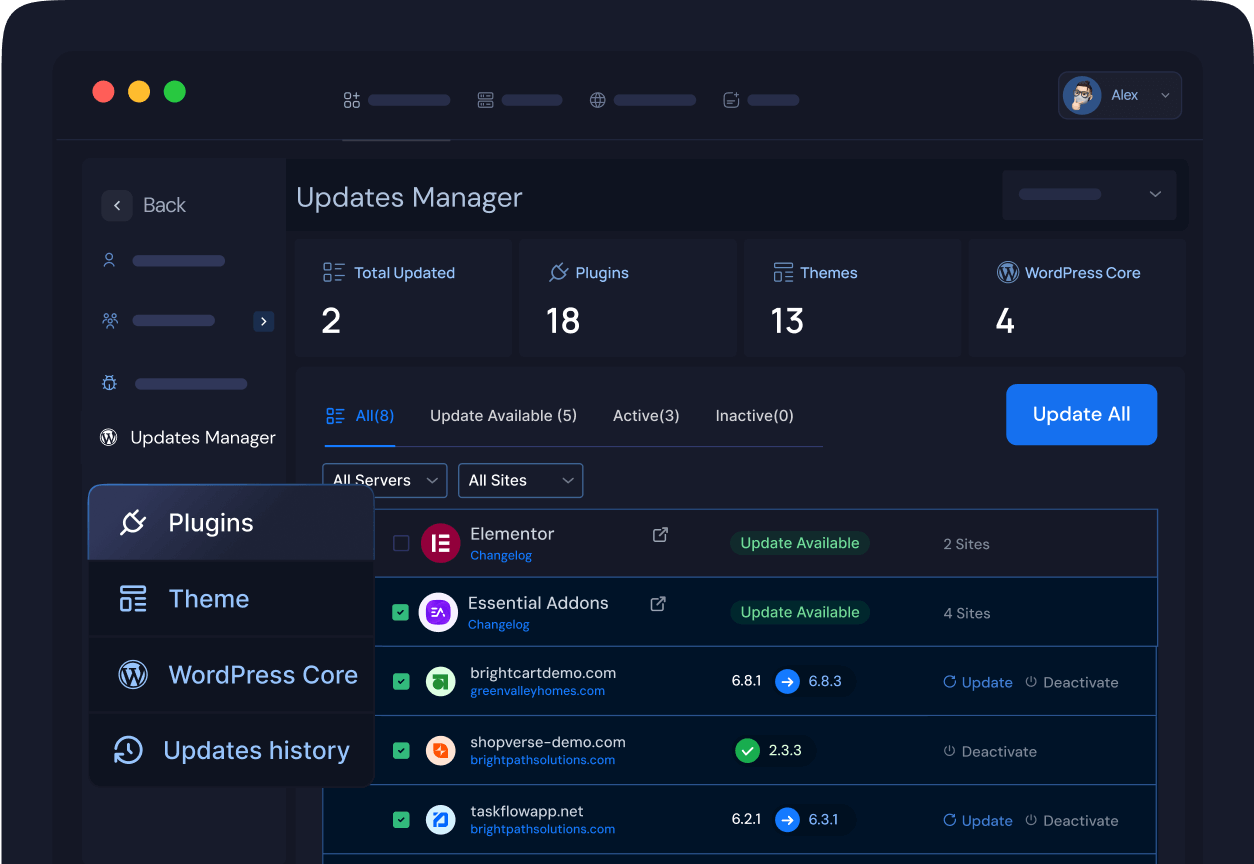
Task: Click the Elementor plugin logo
Action: pyautogui.click(x=440, y=543)
